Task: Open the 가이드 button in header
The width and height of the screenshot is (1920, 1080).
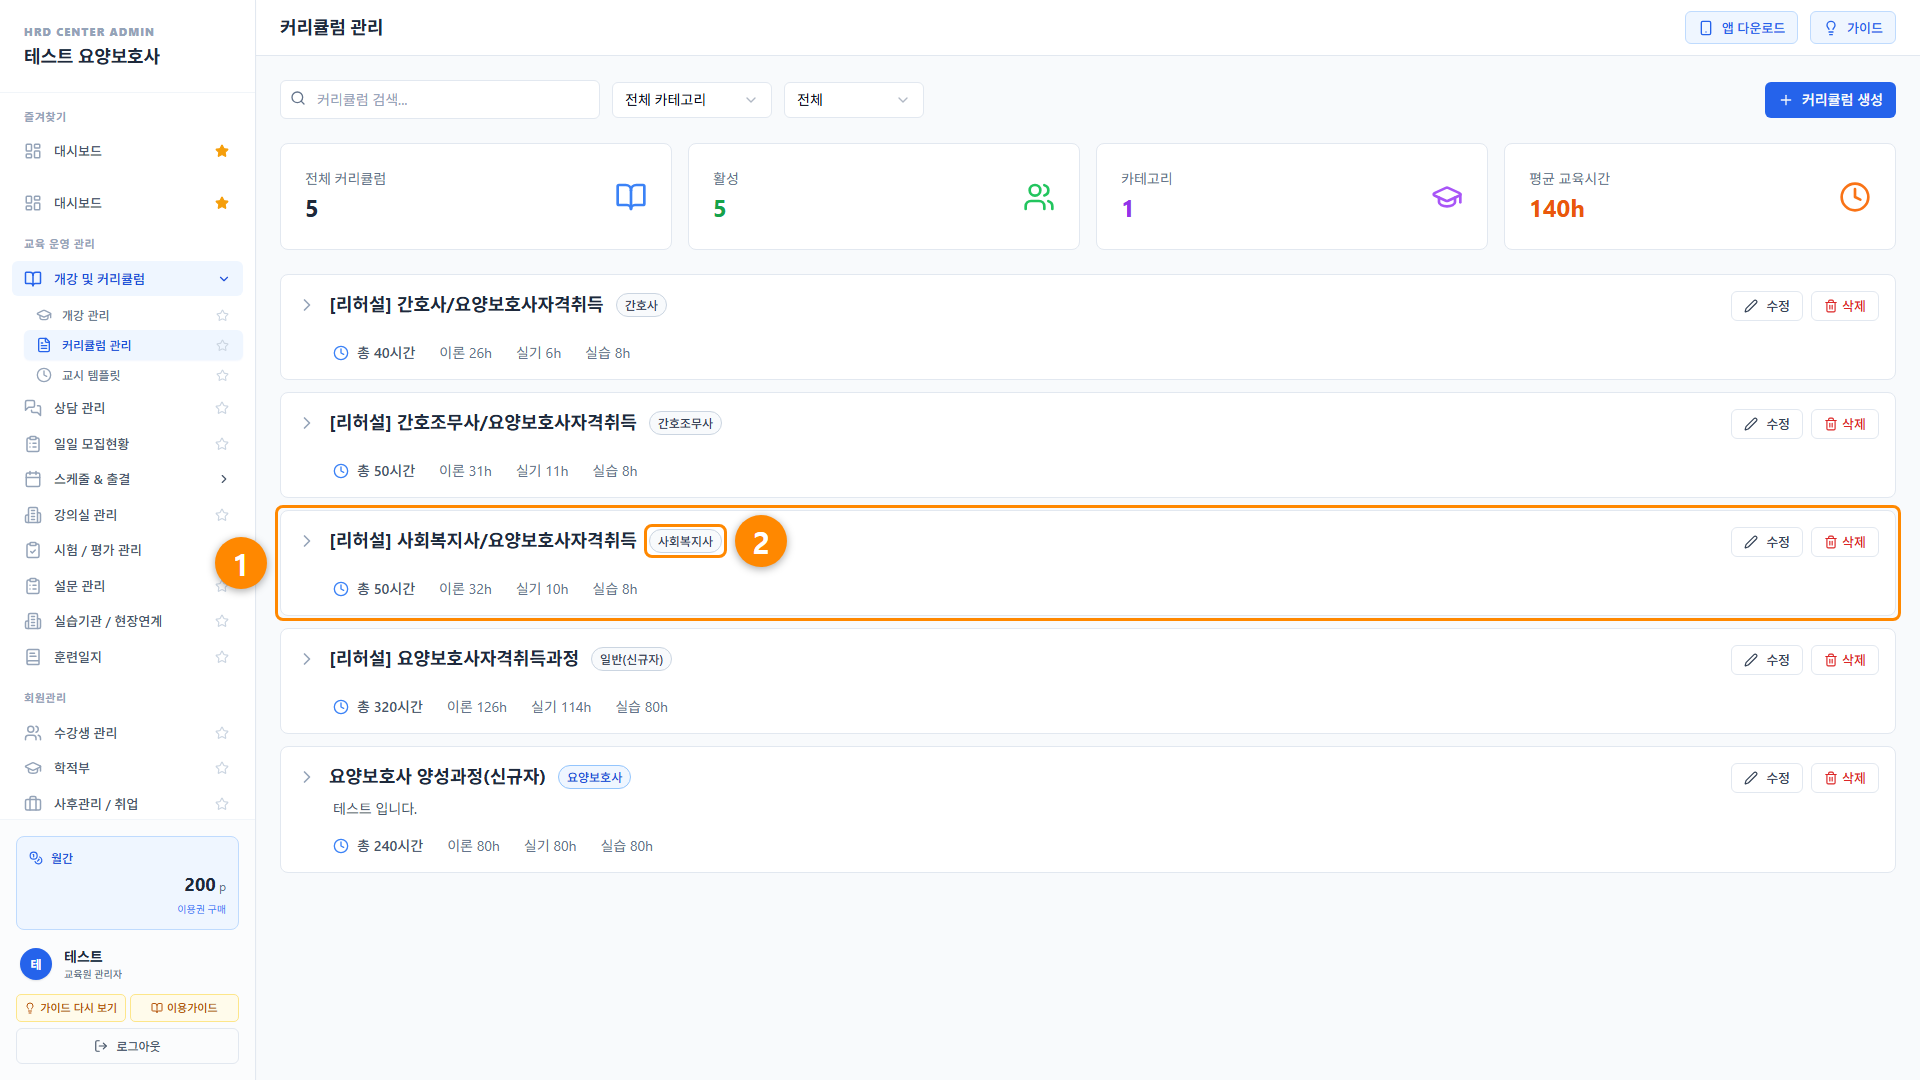Action: click(x=1853, y=28)
